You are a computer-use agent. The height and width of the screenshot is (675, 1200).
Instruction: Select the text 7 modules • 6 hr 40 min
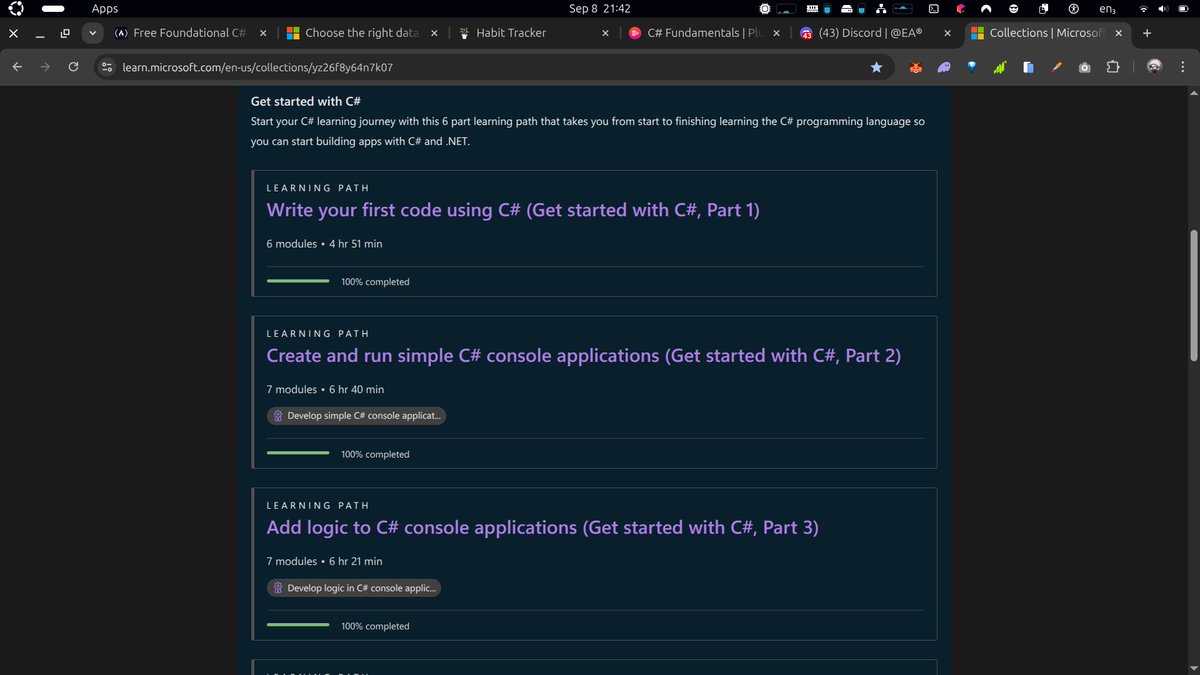point(325,389)
